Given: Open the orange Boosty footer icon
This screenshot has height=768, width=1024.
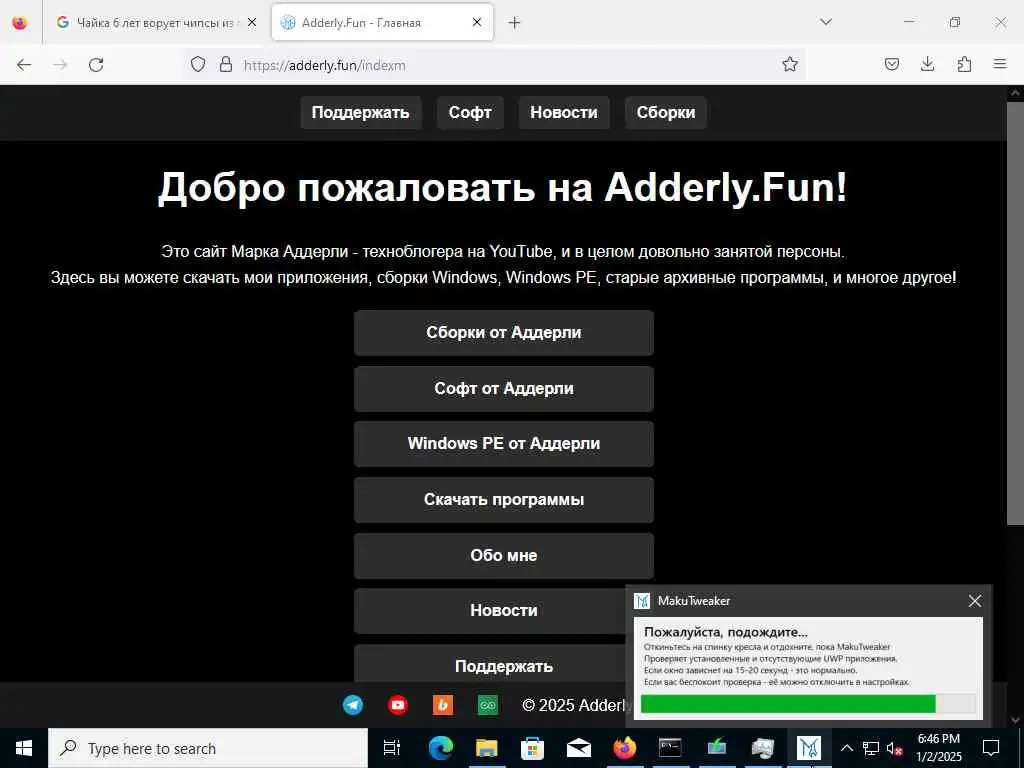Looking at the screenshot, I should [443, 705].
